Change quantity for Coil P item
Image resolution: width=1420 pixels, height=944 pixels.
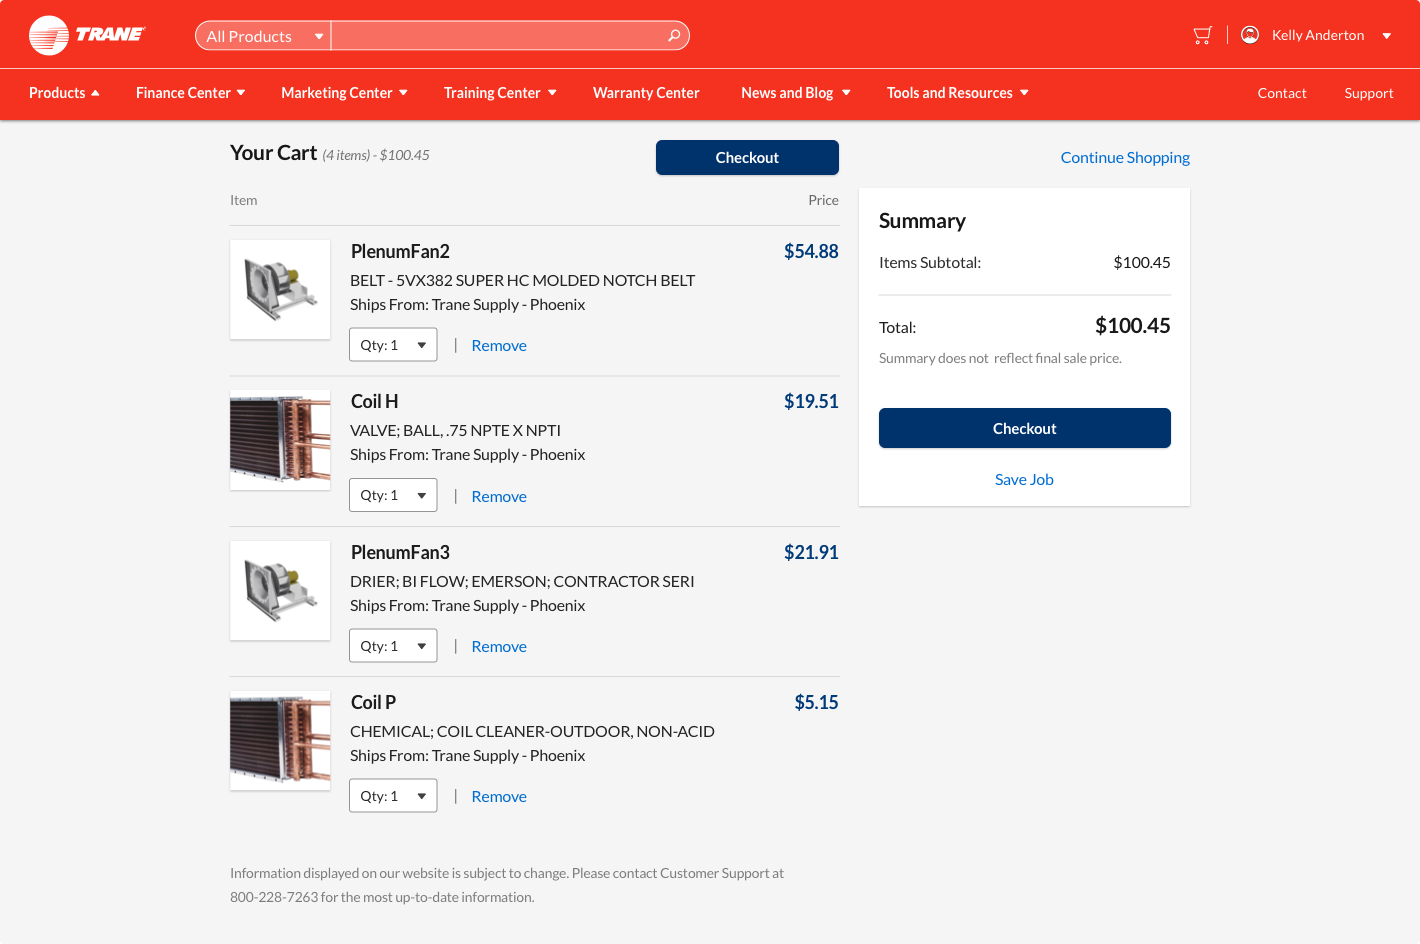coord(393,796)
